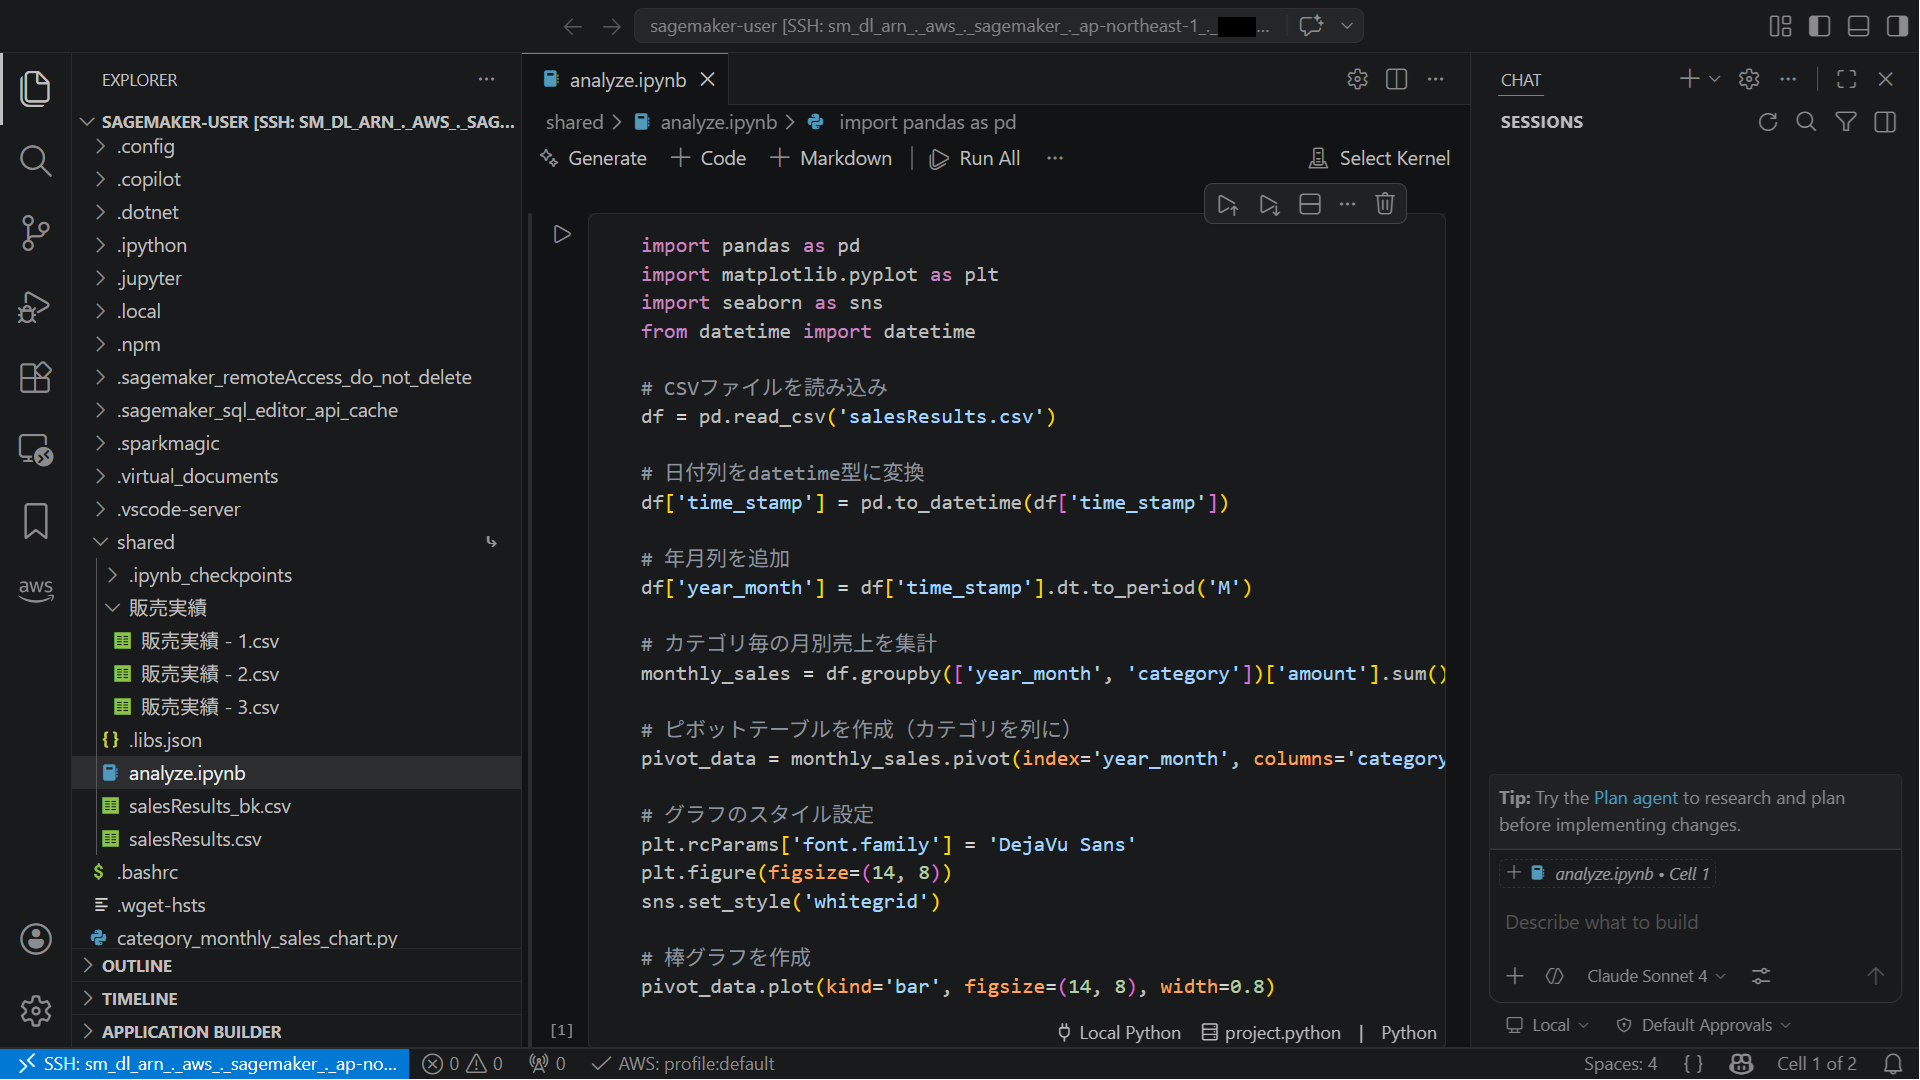Open notebook toolbar more actions menu

point(1055,158)
